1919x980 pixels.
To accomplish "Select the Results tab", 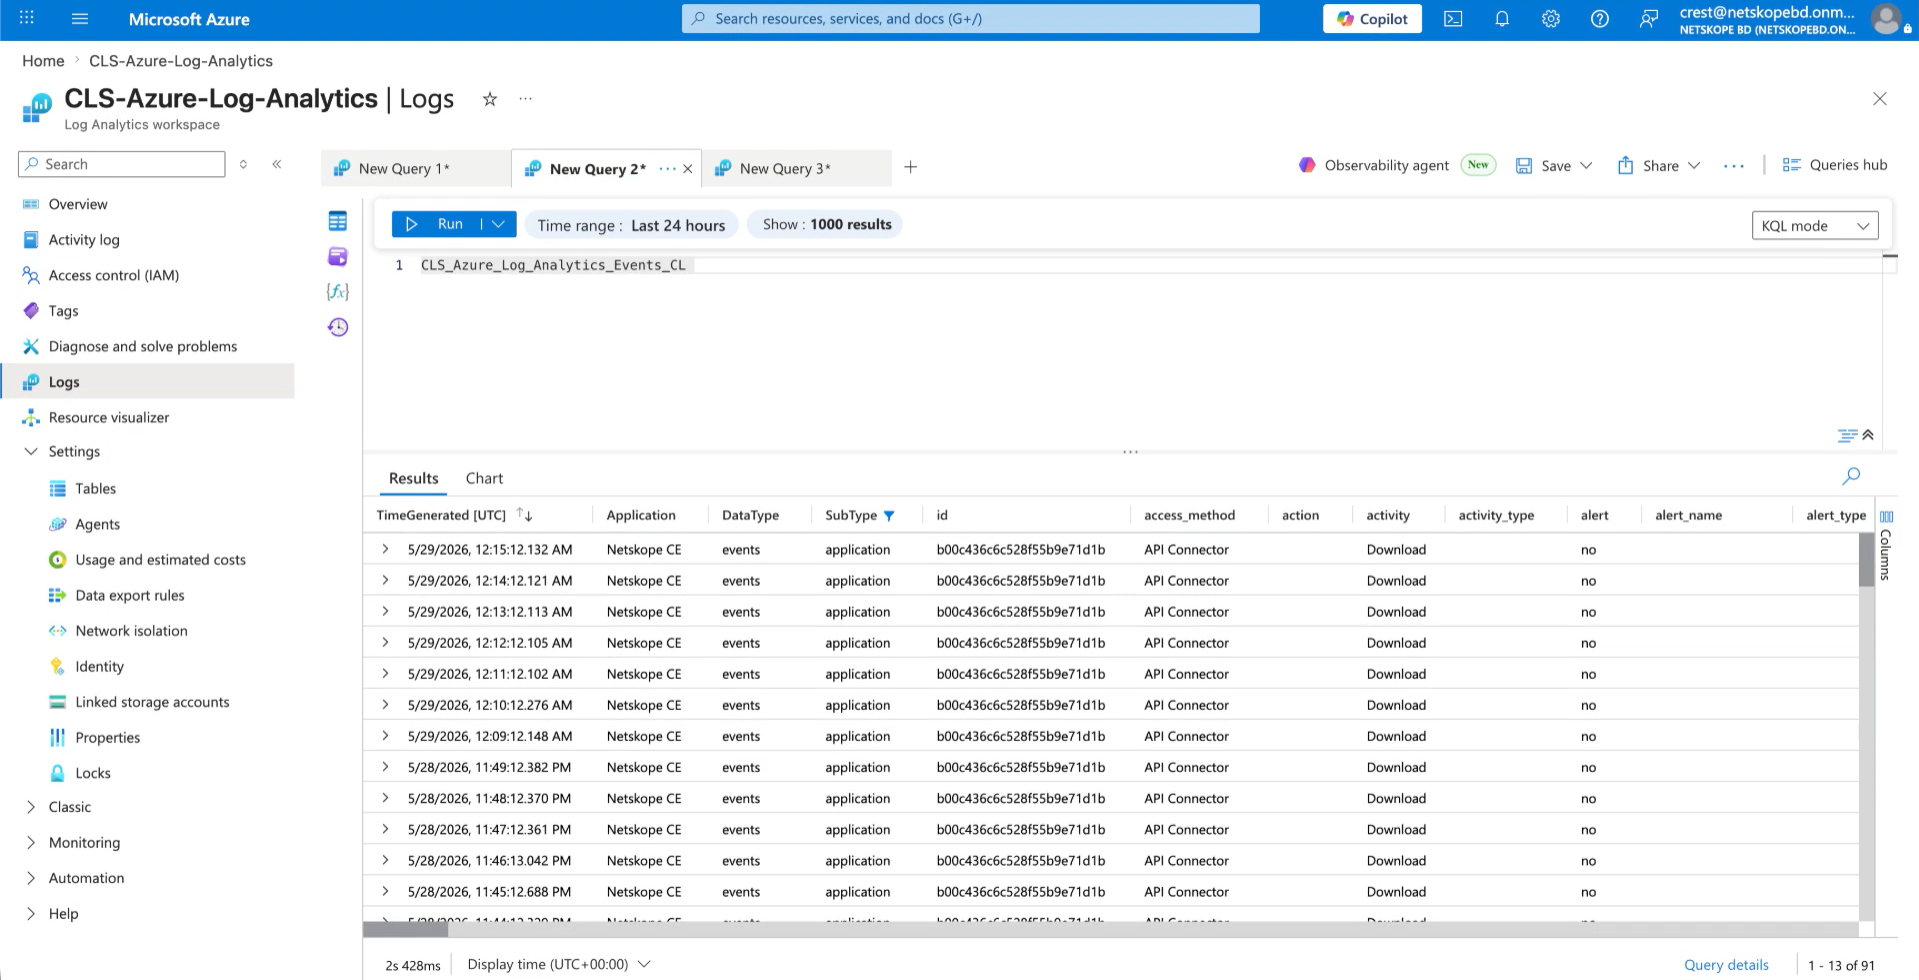I will [414, 479].
